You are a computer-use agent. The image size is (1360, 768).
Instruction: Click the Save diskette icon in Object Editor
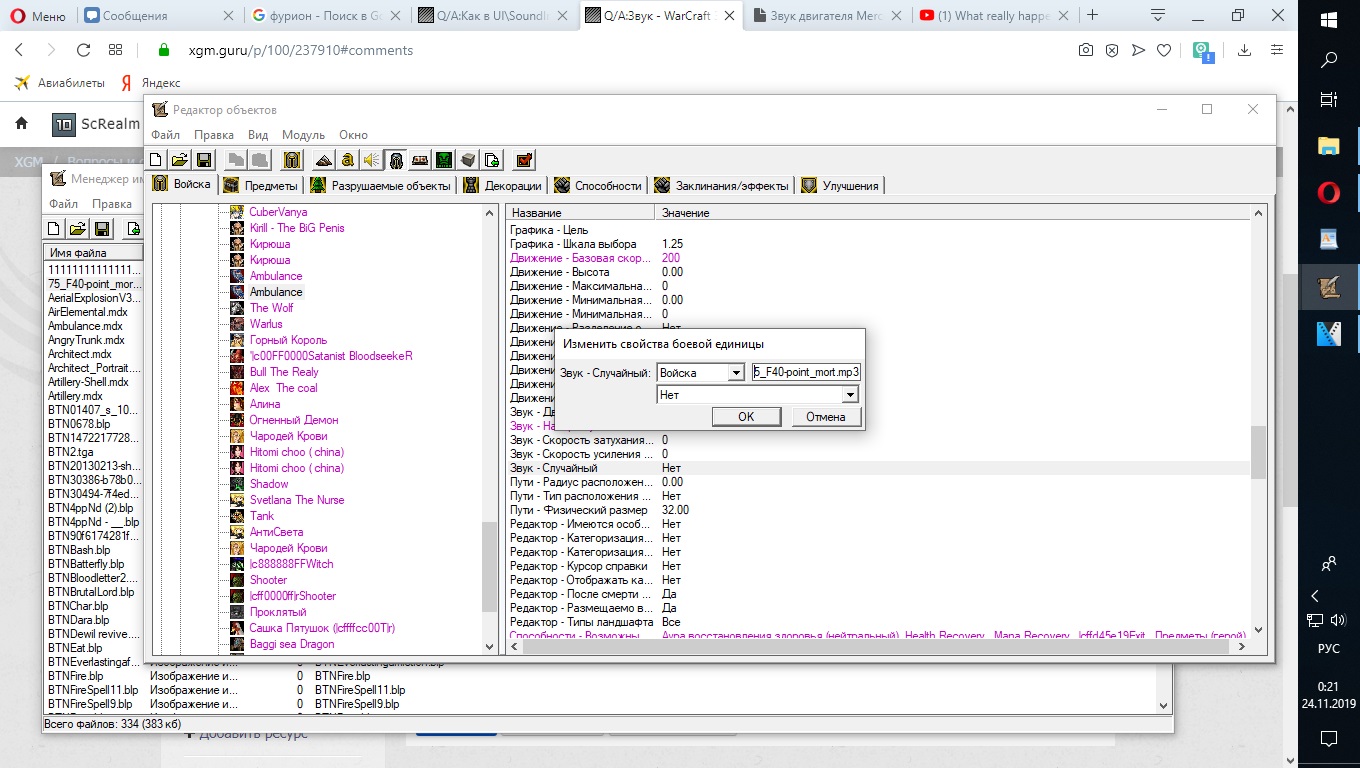[204, 160]
